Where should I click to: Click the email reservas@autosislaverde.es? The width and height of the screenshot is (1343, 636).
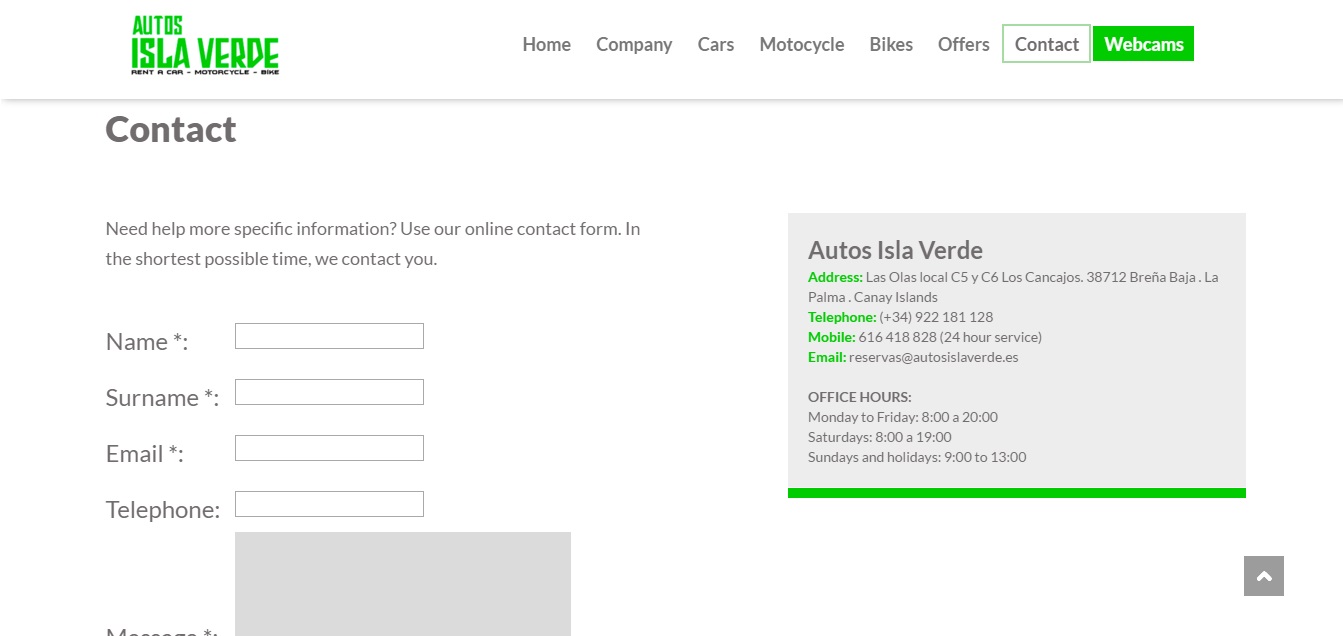point(933,357)
